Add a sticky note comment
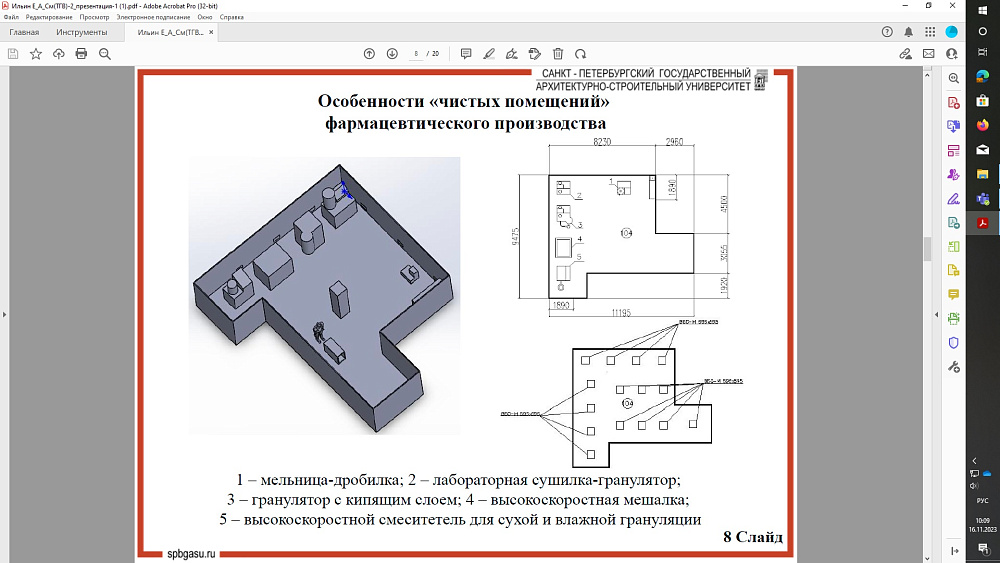Viewport: 1000px width, 563px height. [466, 54]
